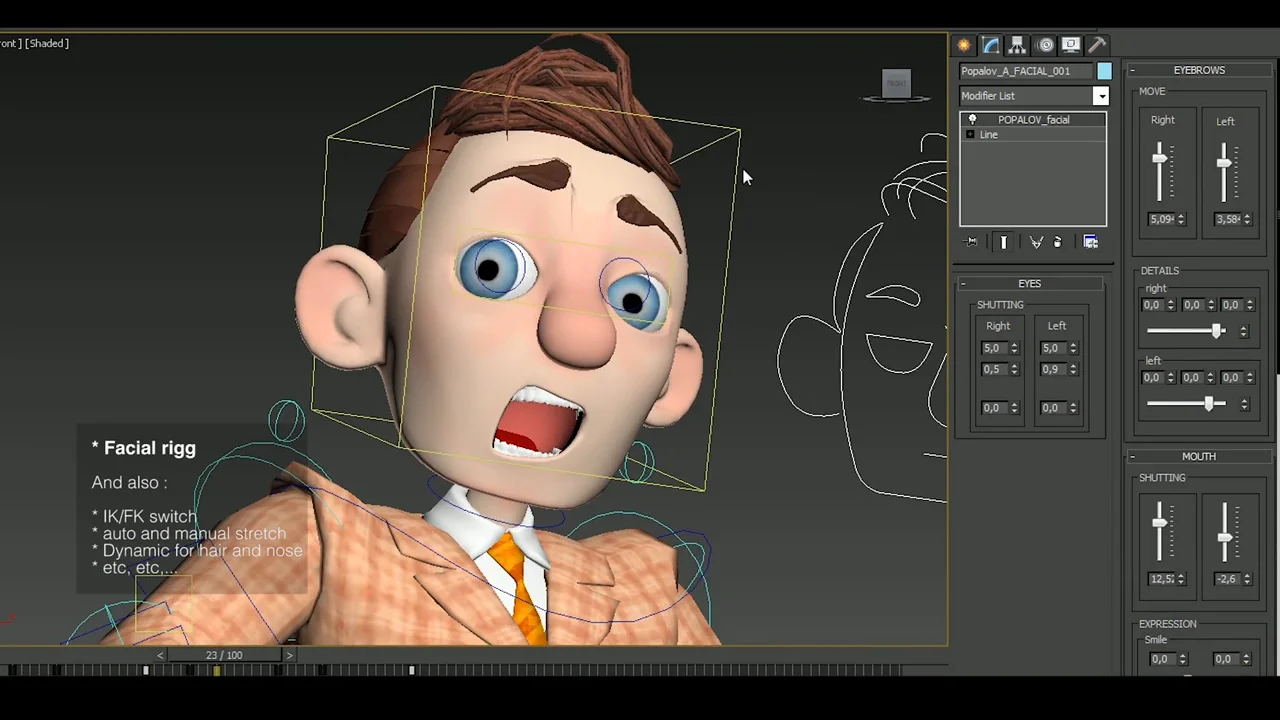Image resolution: width=1280 pixels, height=720 pixels.
Task: Click the 23 / 100 time slider
Action: pos(225,656)
